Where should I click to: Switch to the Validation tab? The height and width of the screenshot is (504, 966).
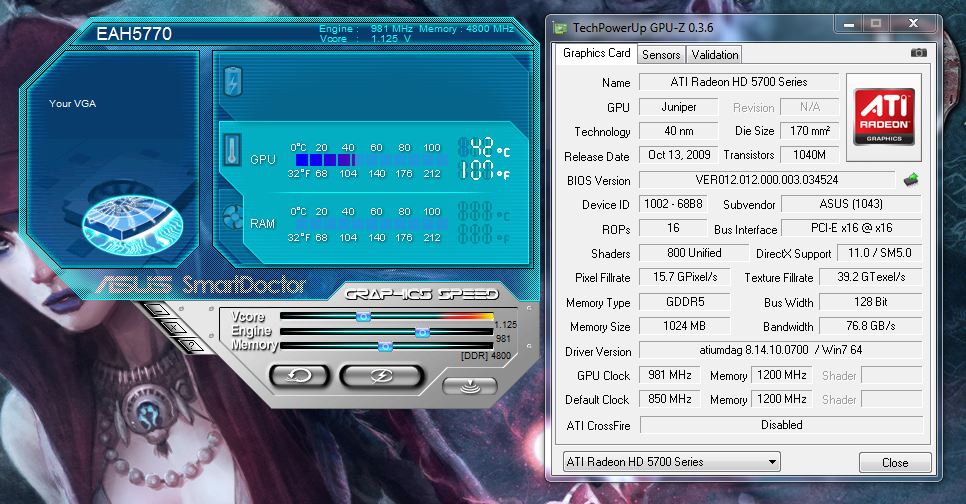point(715,54)
